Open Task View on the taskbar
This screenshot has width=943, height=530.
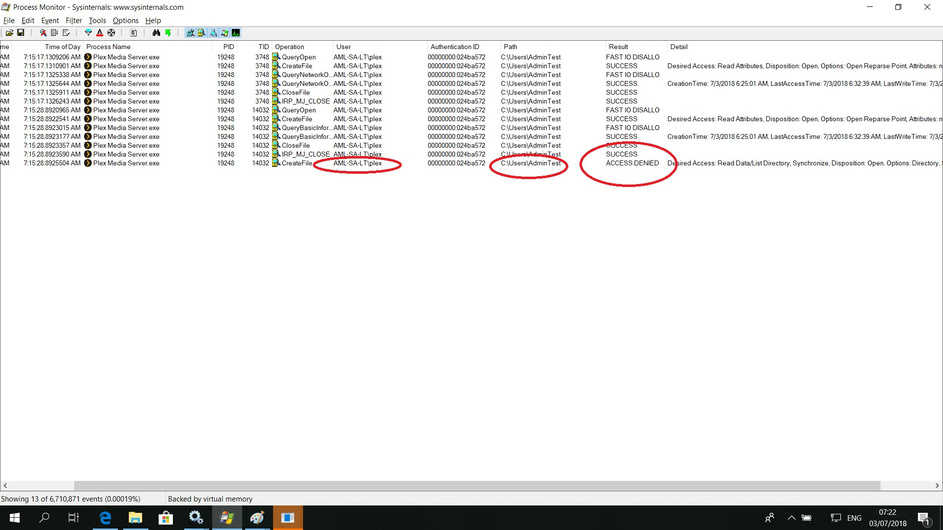(73, 517)
